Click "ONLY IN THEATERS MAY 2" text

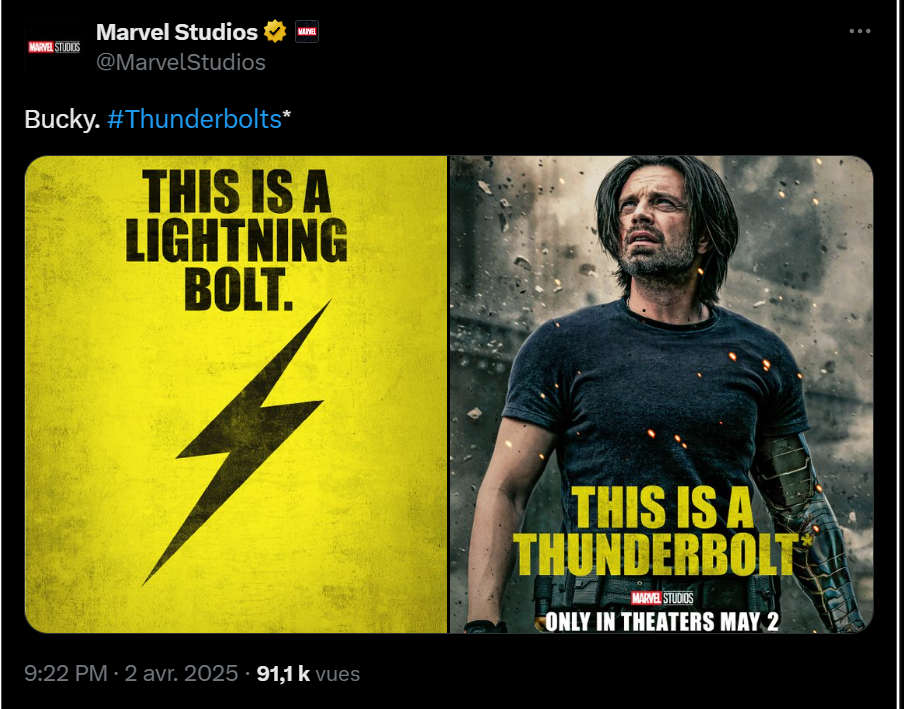662,621
